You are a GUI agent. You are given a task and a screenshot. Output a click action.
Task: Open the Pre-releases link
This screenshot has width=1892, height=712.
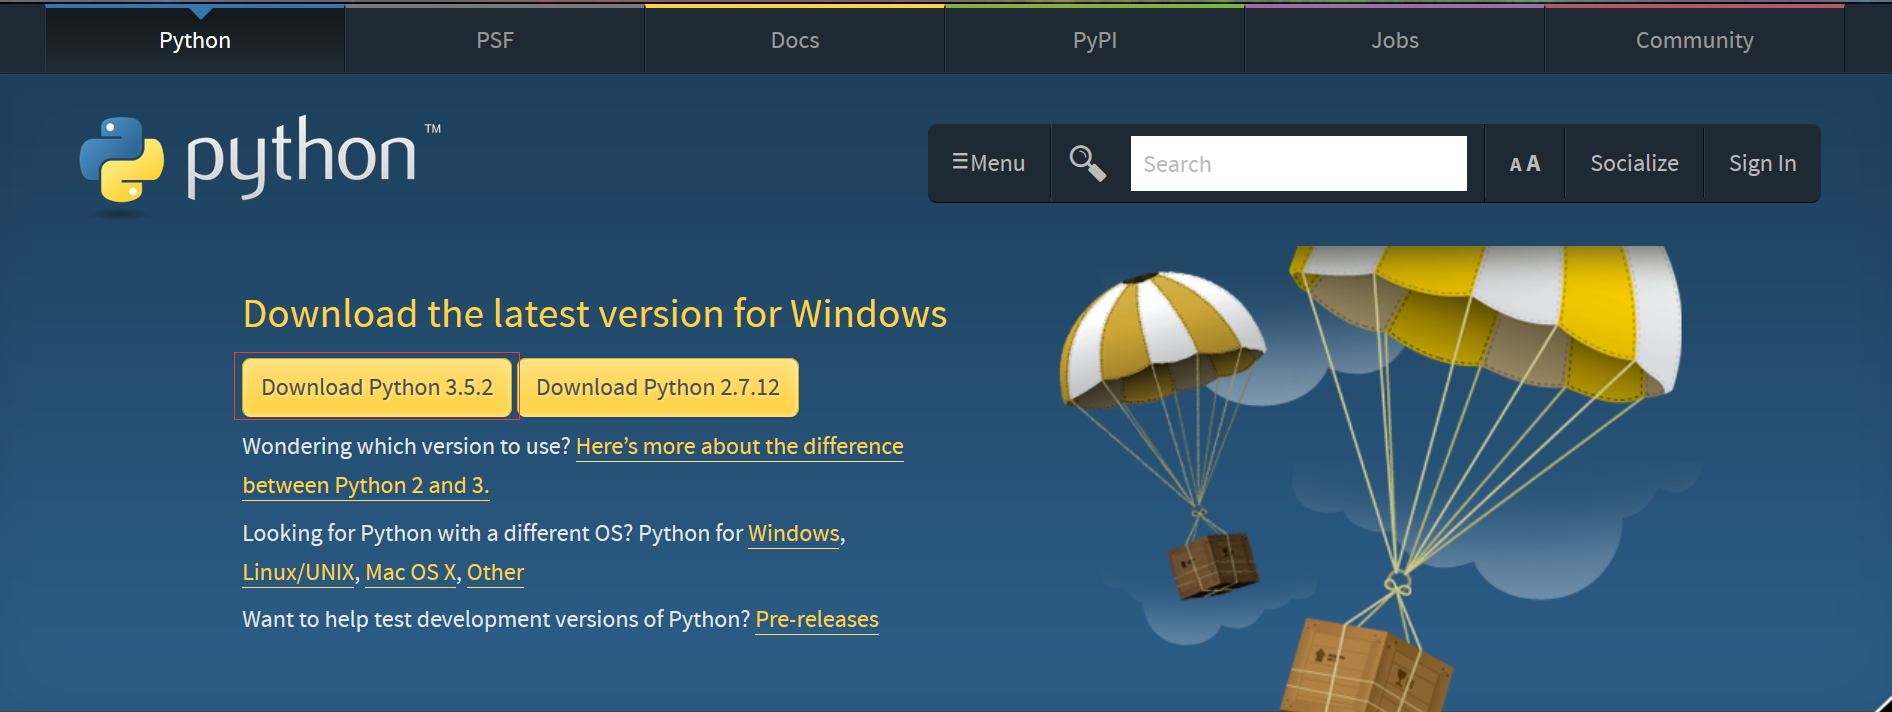pos(817,619)
